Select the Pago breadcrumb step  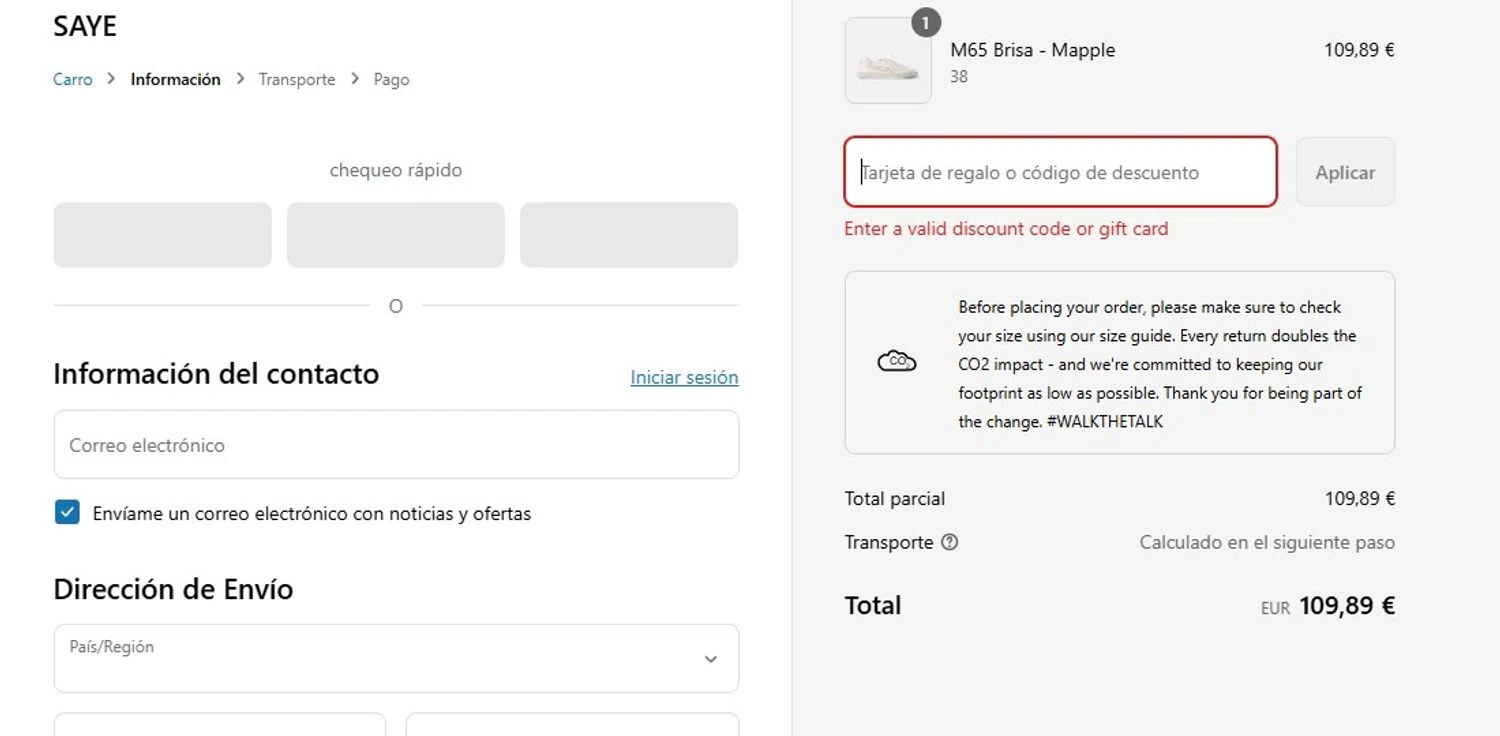[391, 79]
